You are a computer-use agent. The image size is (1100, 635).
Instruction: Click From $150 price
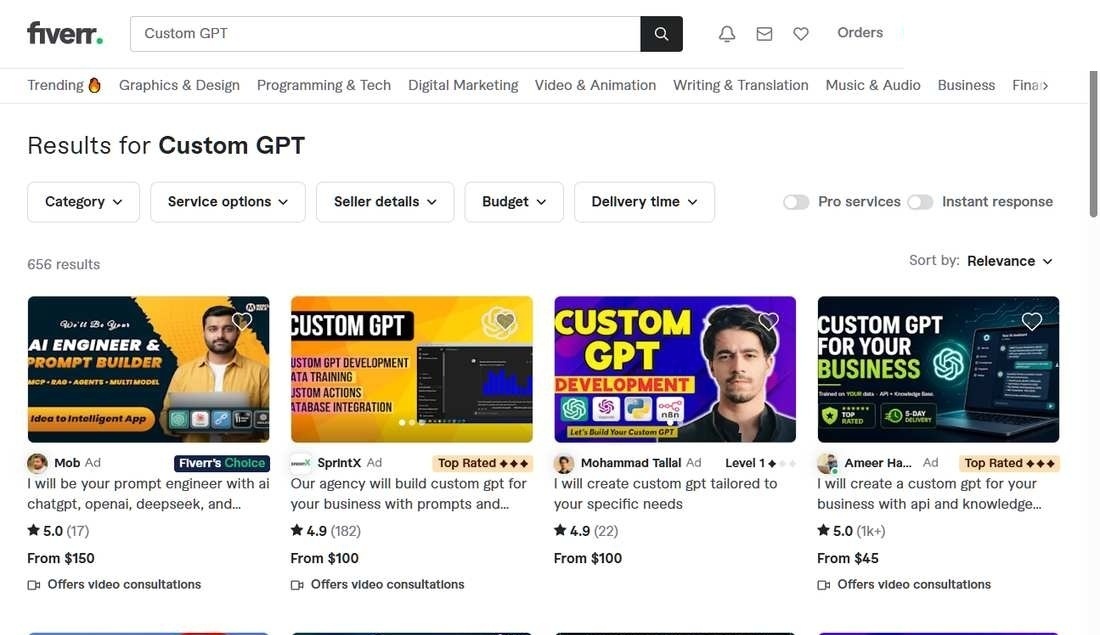click(x=61, y=559)
